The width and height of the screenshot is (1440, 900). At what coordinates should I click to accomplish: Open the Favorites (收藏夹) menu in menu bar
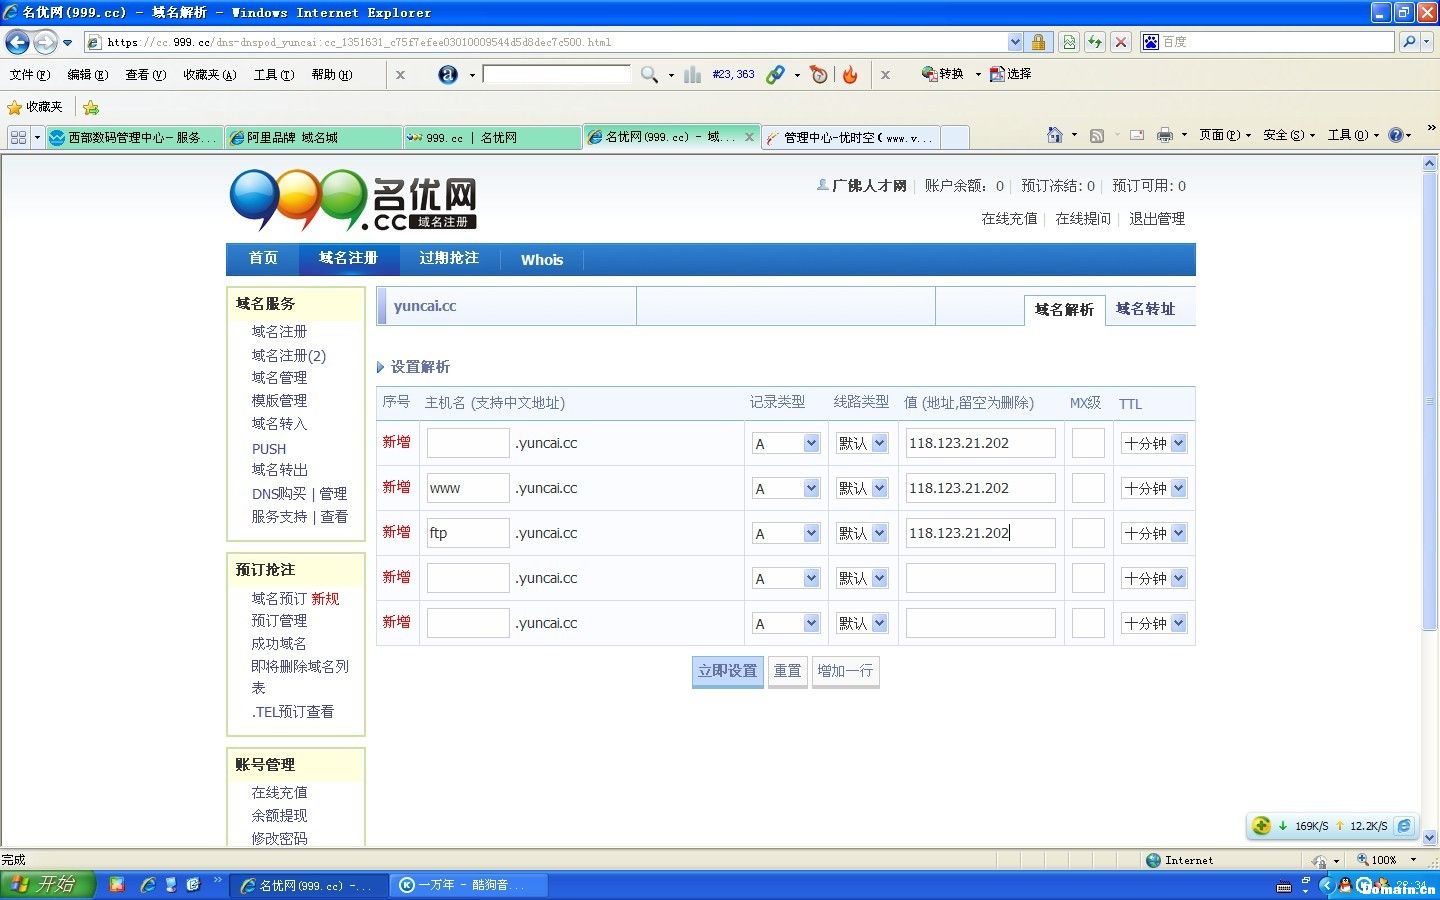(x=209, y=74)
